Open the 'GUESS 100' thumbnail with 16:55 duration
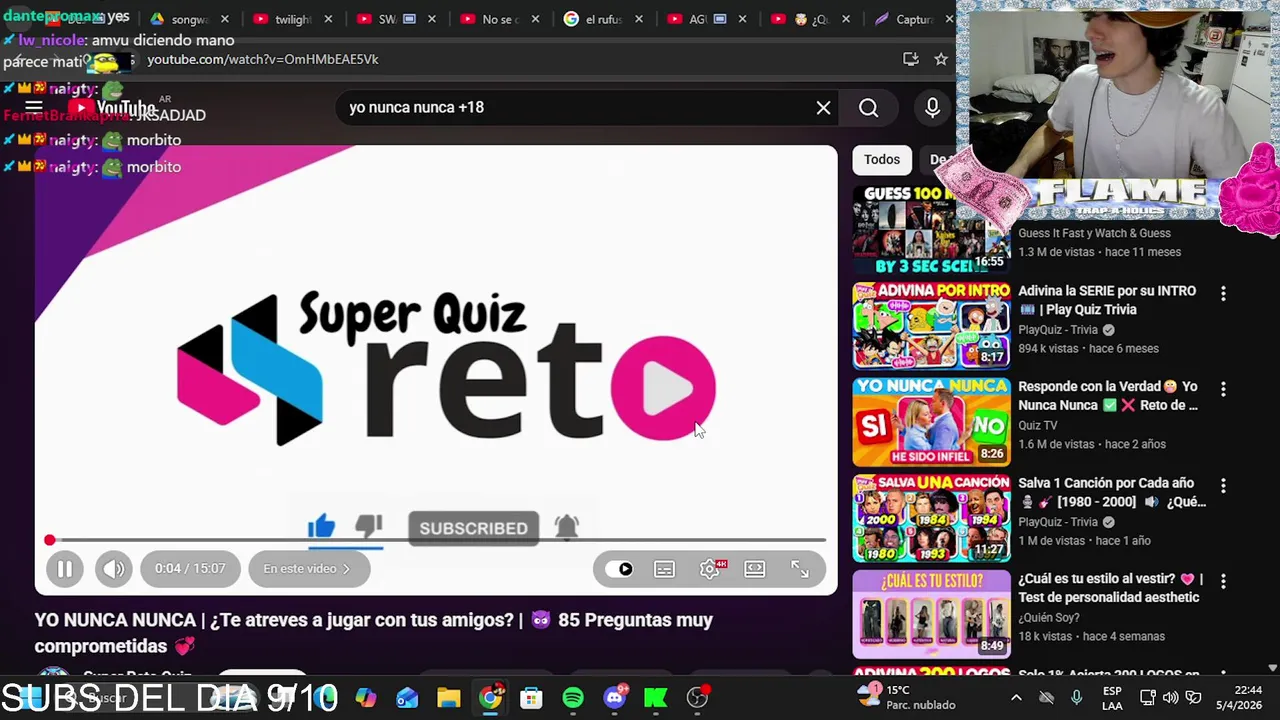Screen dimensions: 1280x720 tap(931, 229)
